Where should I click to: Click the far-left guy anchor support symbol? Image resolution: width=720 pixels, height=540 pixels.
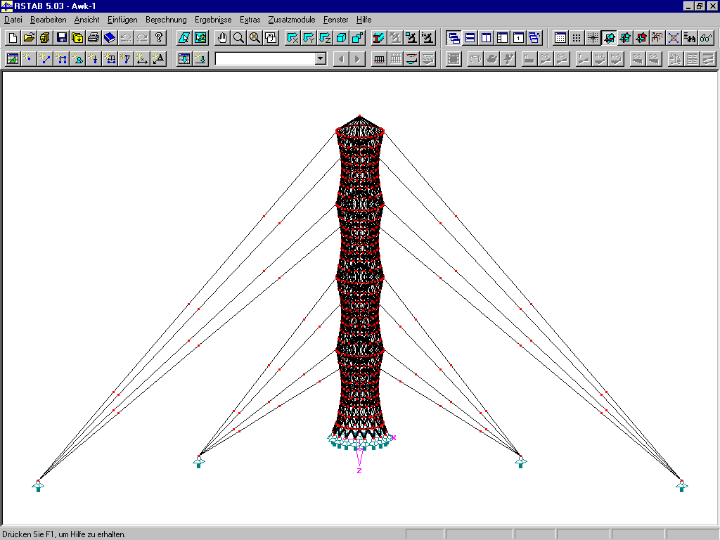[38, 485]
